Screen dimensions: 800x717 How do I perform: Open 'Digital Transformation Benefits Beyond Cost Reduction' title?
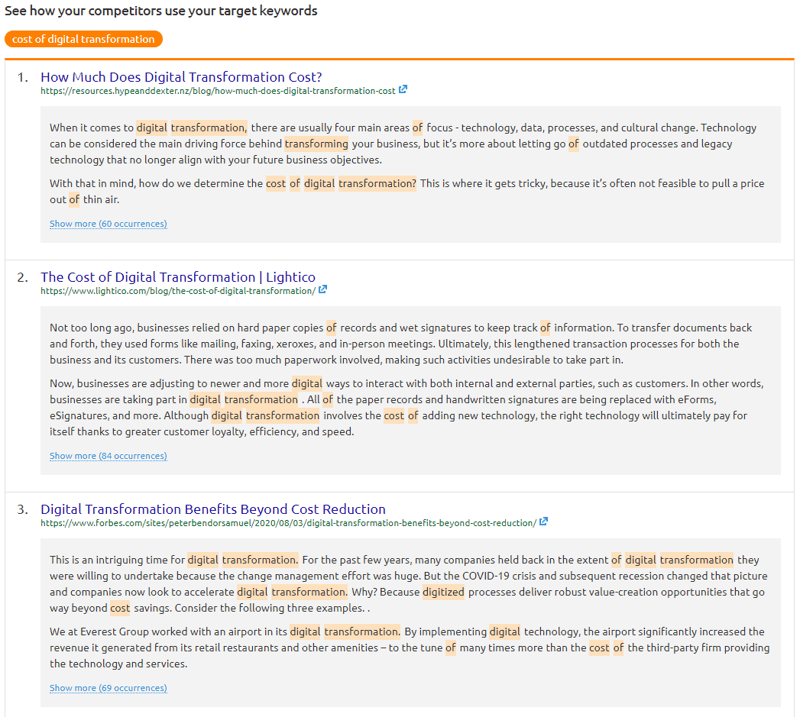[x=213, y=509]
